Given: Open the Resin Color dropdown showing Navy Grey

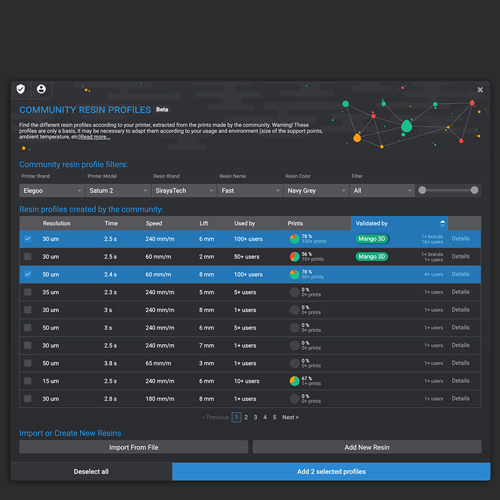Looking at the screenshot, I should coord(316,190).
